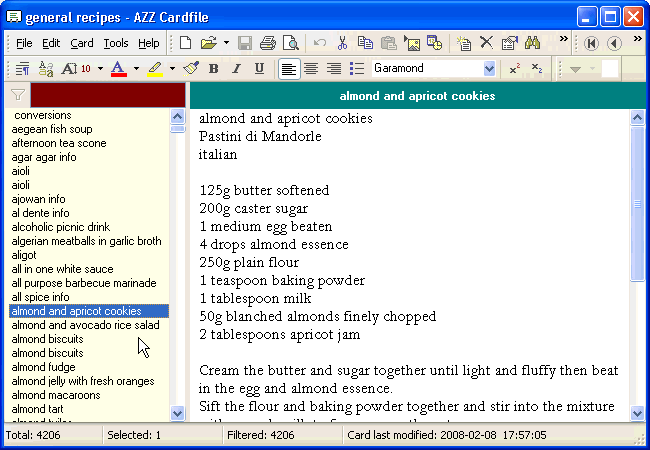Toggle Subscript formatting
The image size is (650, 450).
[x=537, y=68]
